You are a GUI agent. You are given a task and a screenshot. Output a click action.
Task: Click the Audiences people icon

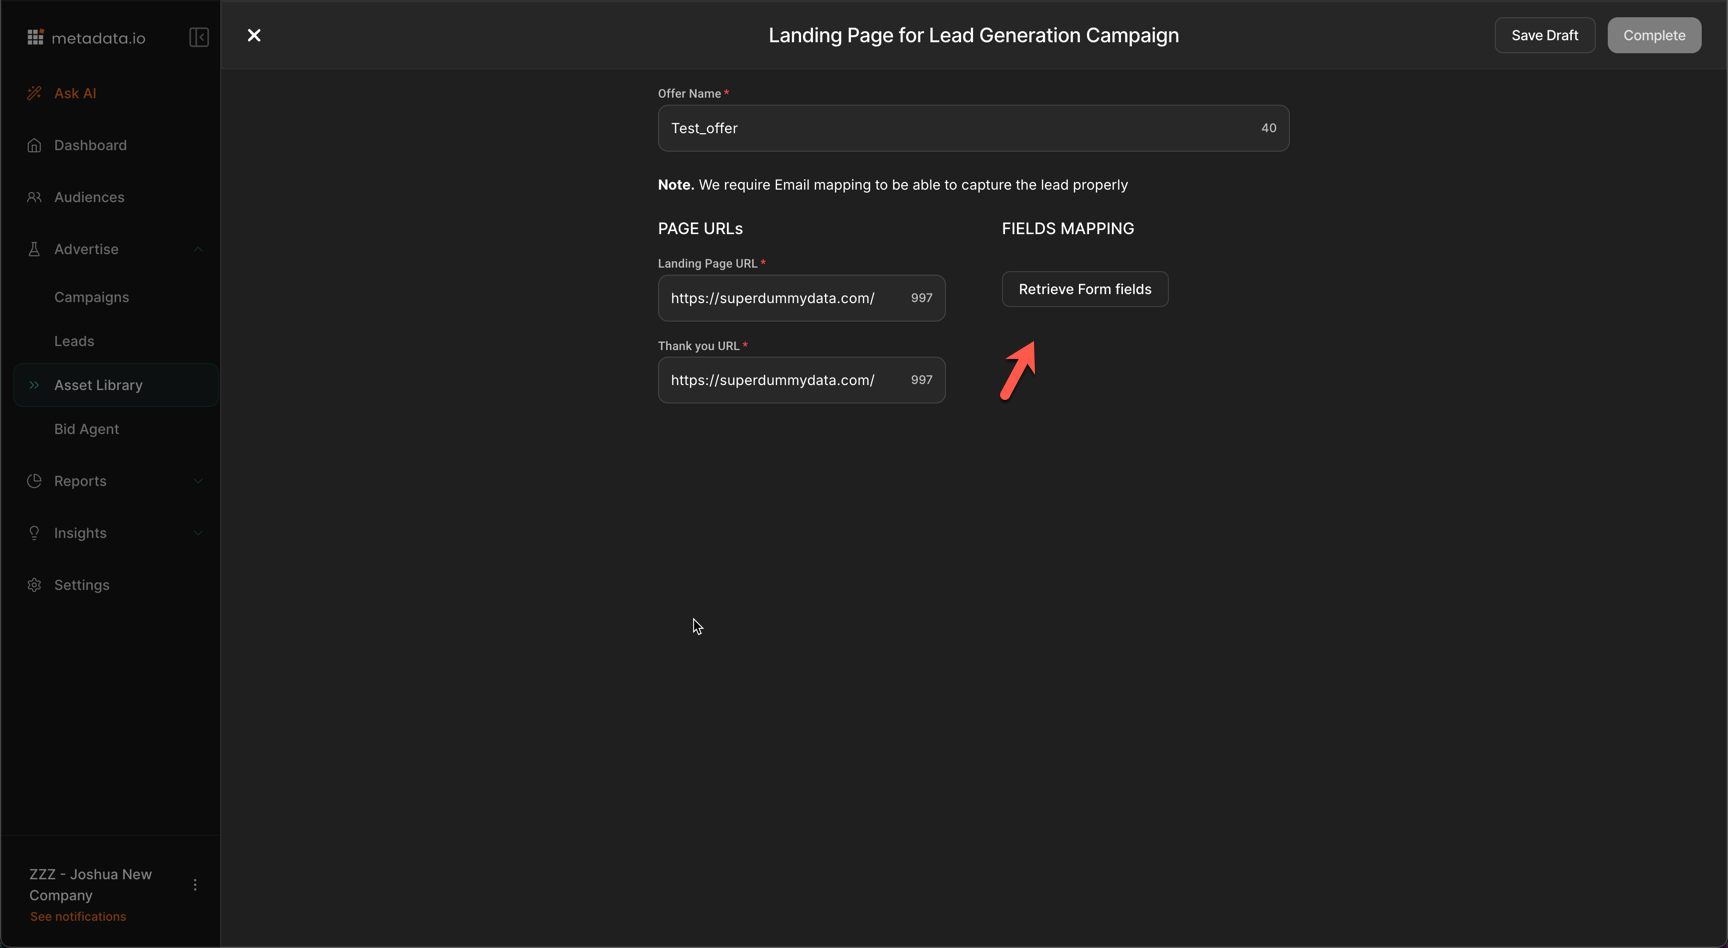(35, 197)
